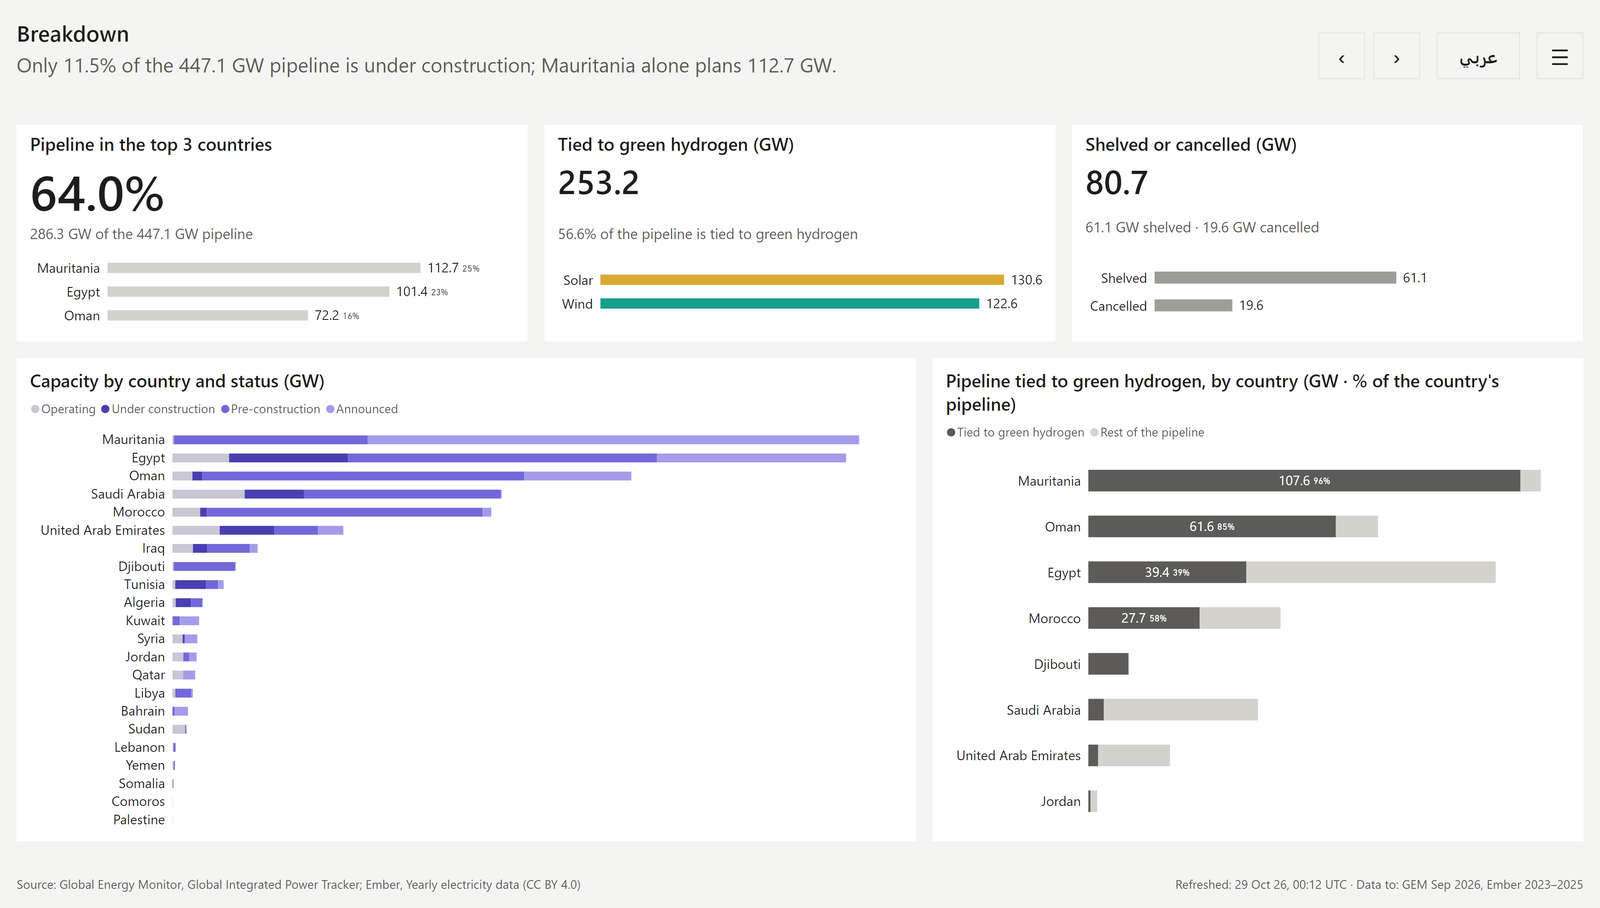This screenshot has width=1600, height=908.
Task: Click 'Somalia' label in capacity chart
Action: point(142,783)
